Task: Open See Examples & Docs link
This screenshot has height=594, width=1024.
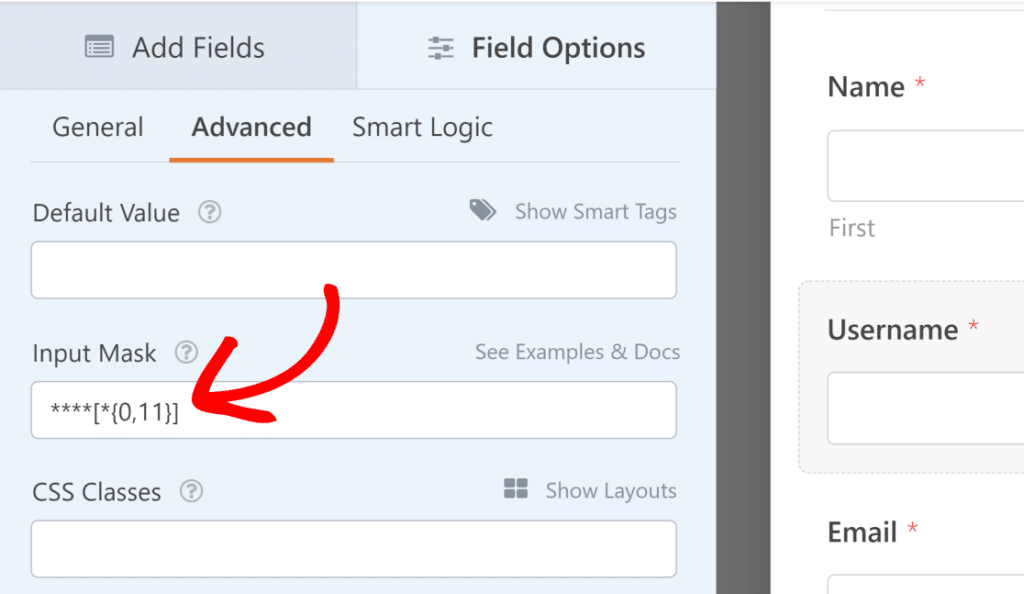Action: click(x=577, y=351)
